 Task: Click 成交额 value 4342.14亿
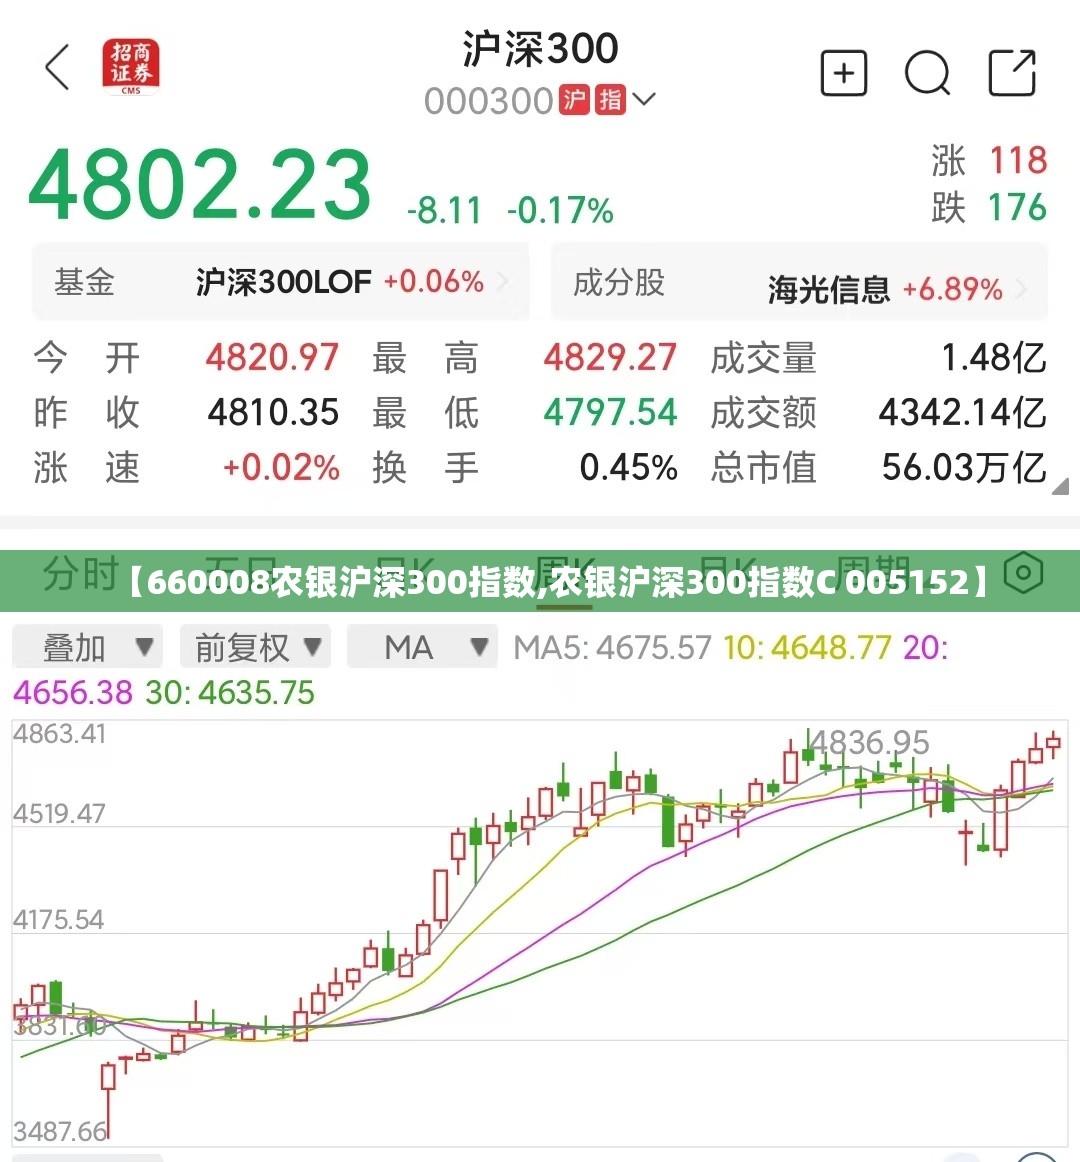(x=963, y=413)
